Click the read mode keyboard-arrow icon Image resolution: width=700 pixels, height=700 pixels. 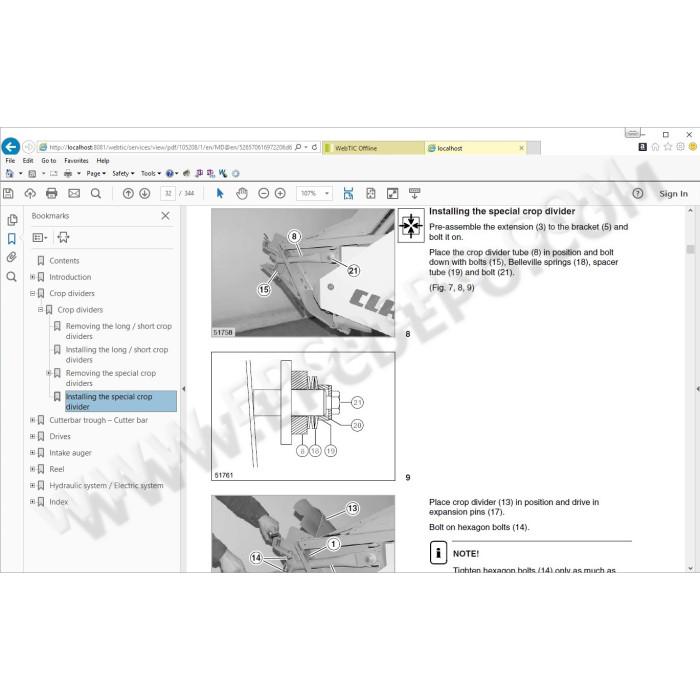[414, 193]
